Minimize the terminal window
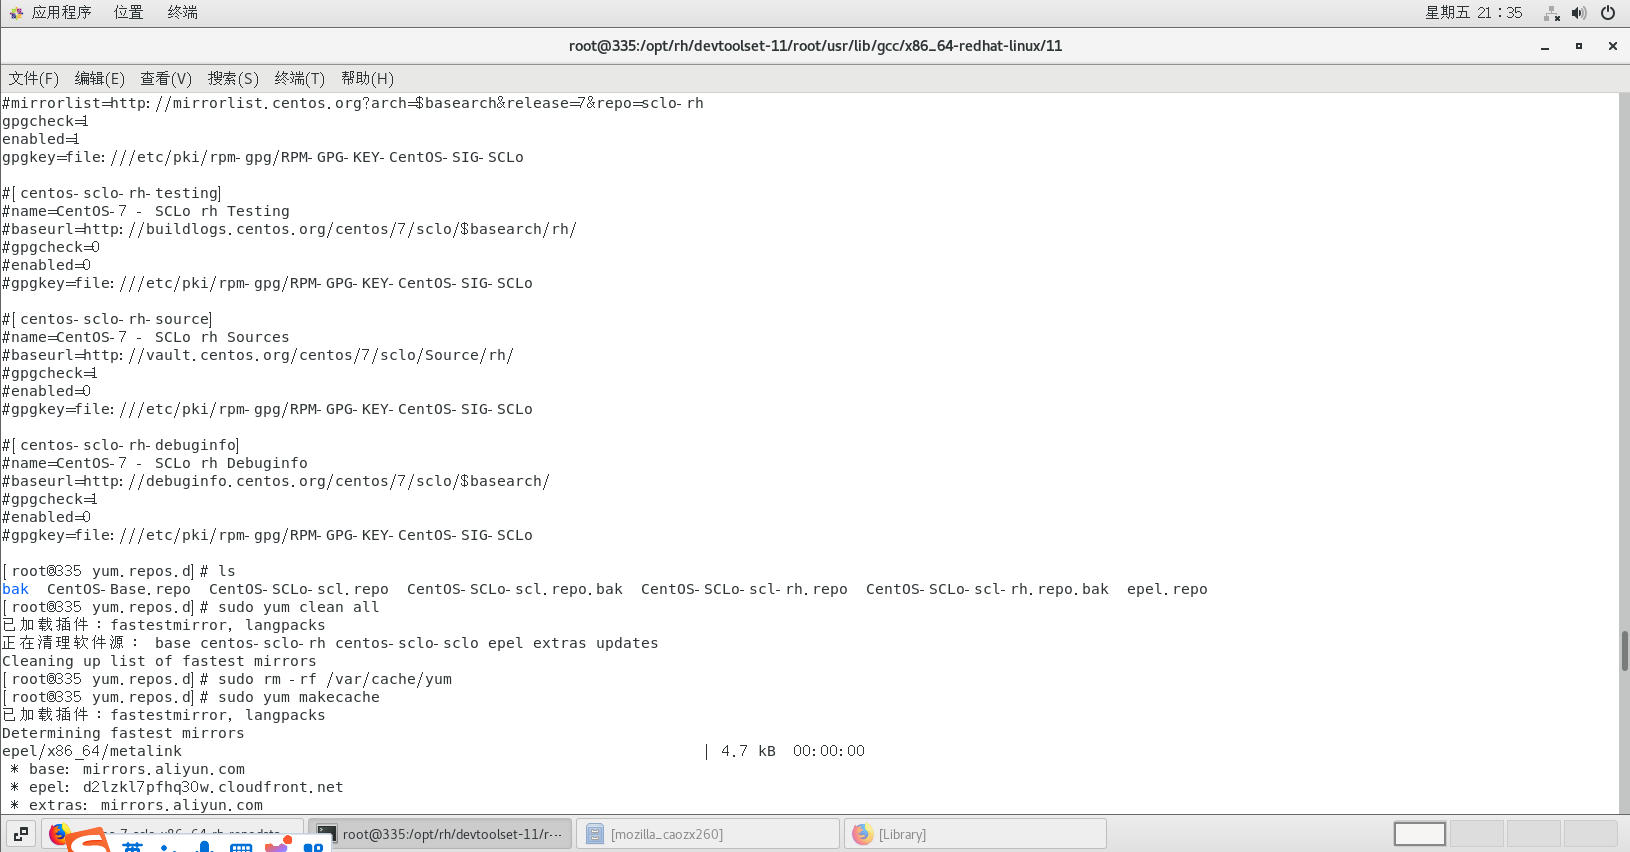The image size is (1630, 852). click(1545, 46)
